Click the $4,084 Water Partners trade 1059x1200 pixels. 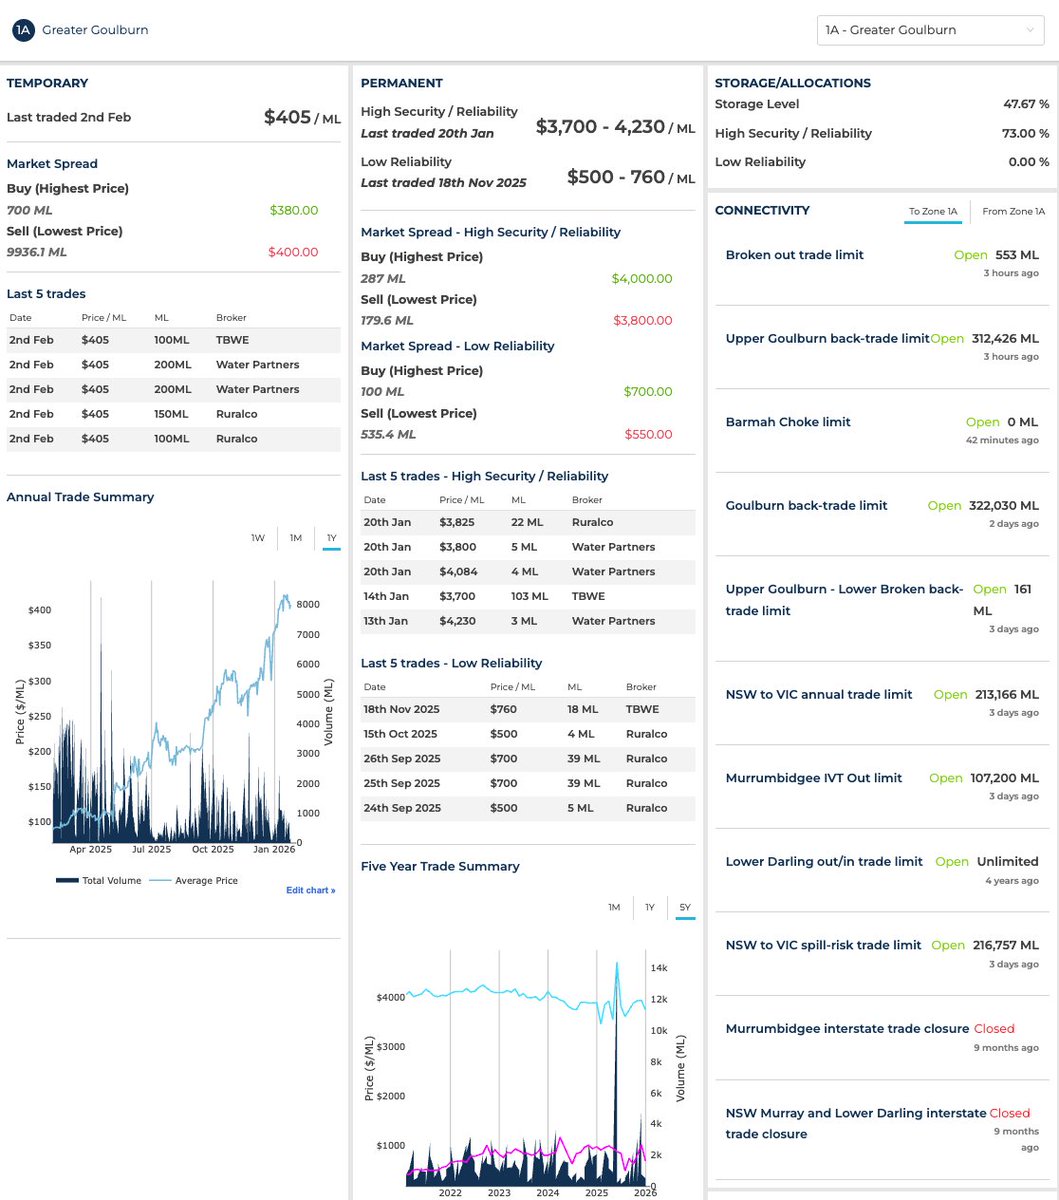(527, 572)
